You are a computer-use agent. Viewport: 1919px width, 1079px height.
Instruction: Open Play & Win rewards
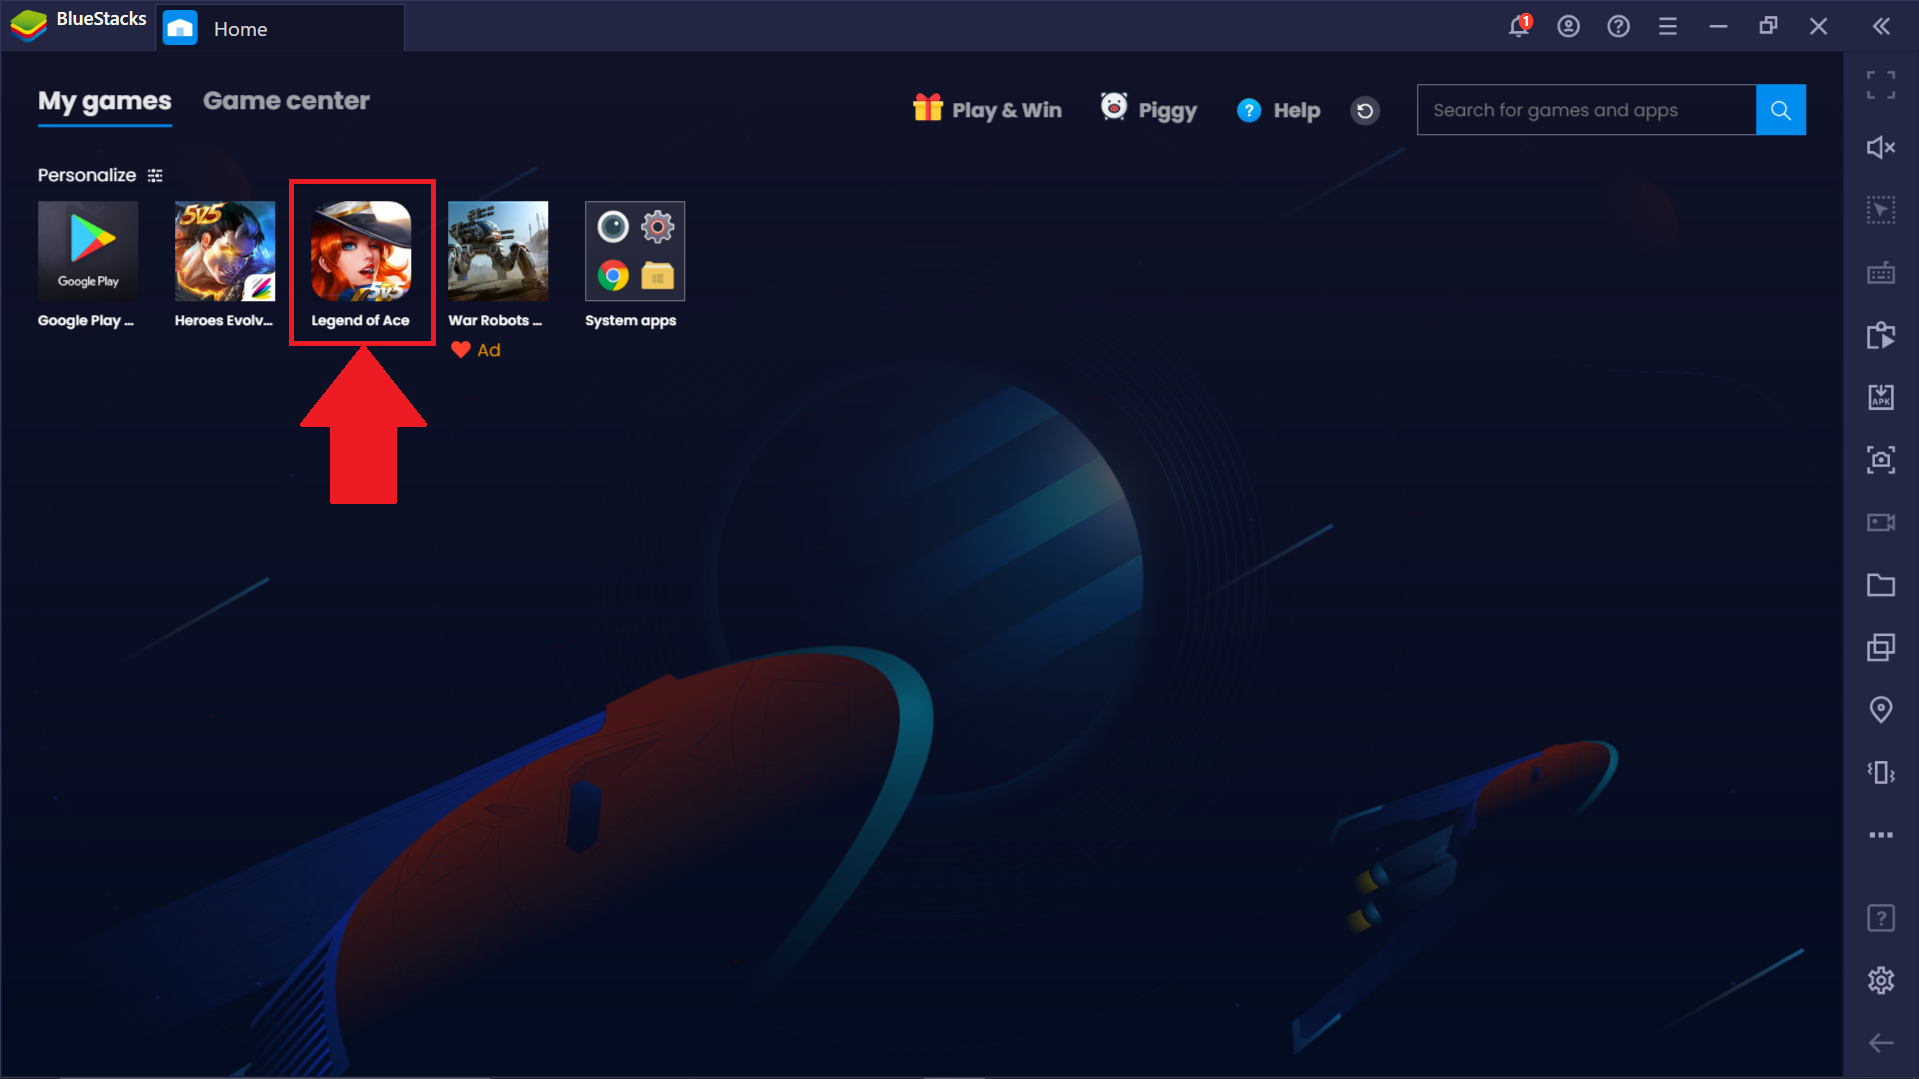[x=987, y=109]
